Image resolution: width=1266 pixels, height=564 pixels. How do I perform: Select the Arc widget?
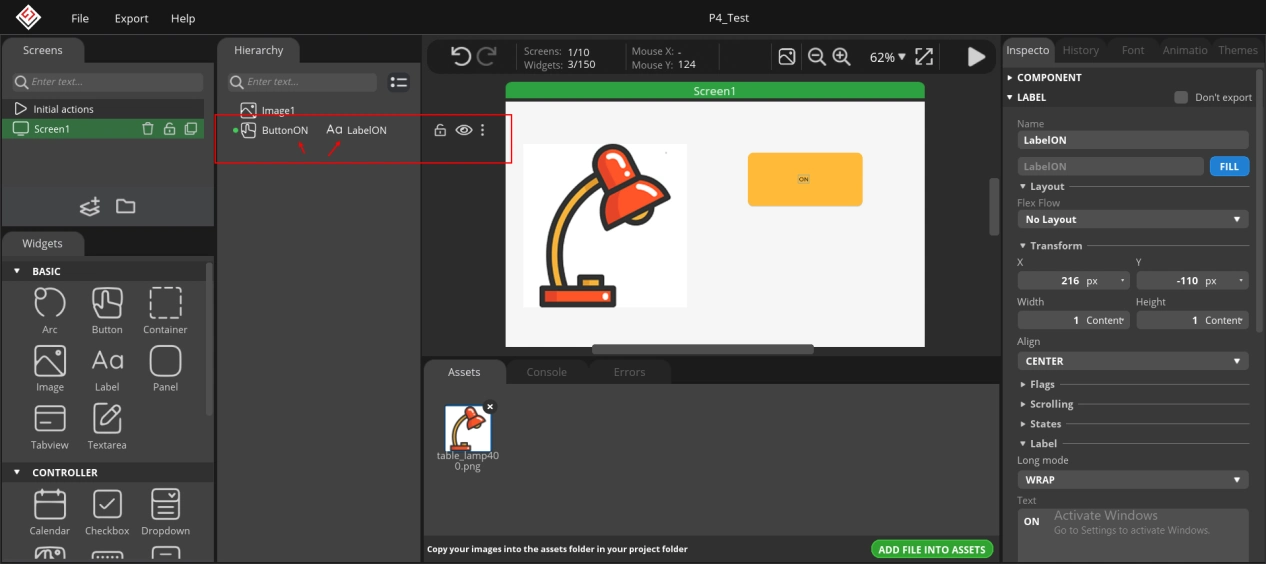pos(50,310)
